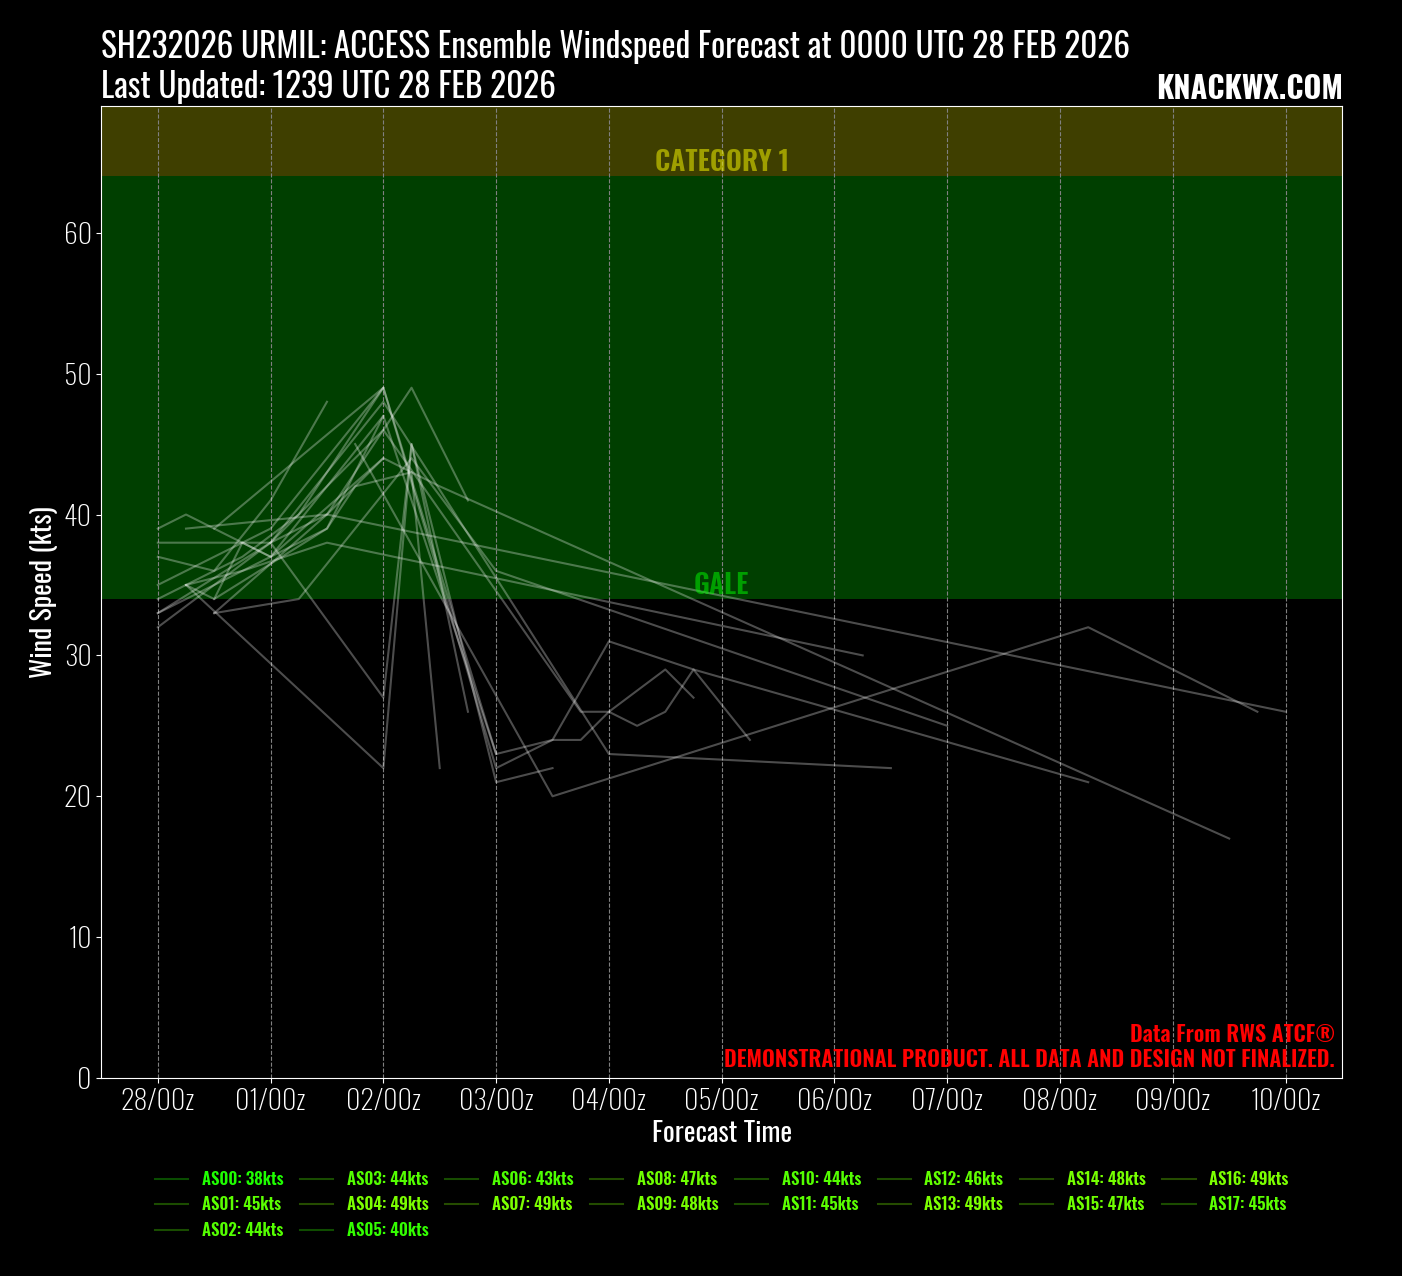Click the AS05: 40kts legend label

pyautogui.click(x=387, y=1230)
